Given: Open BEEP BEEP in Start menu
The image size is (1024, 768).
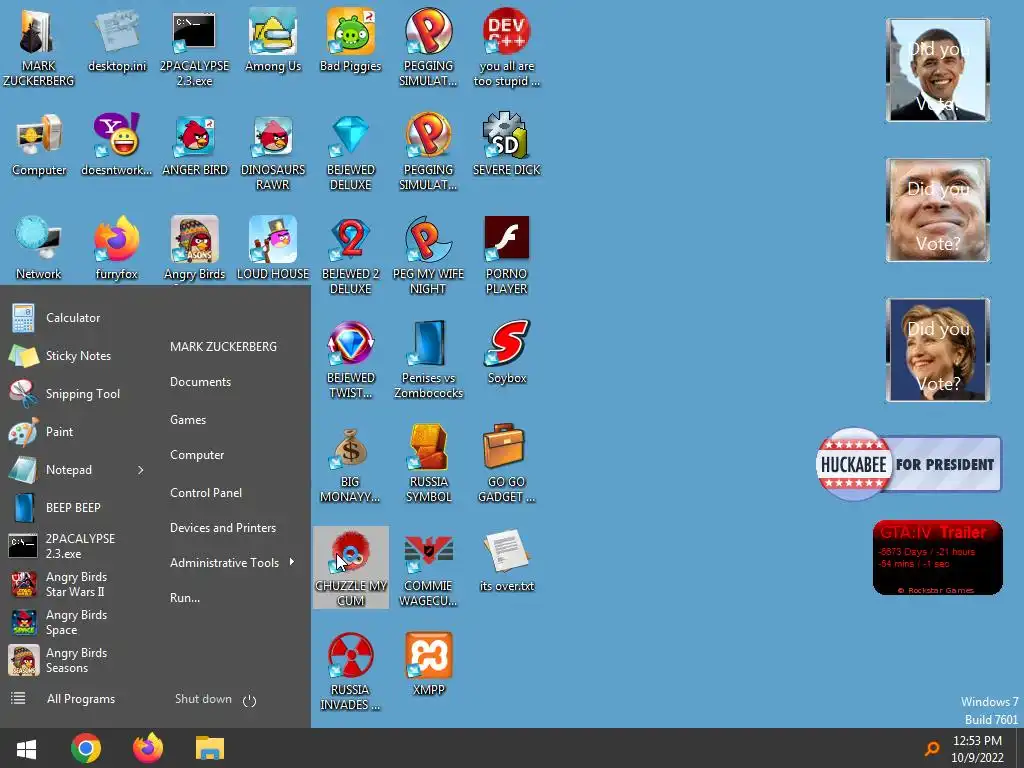Looking at the screenshot, I should pos(75,507).
